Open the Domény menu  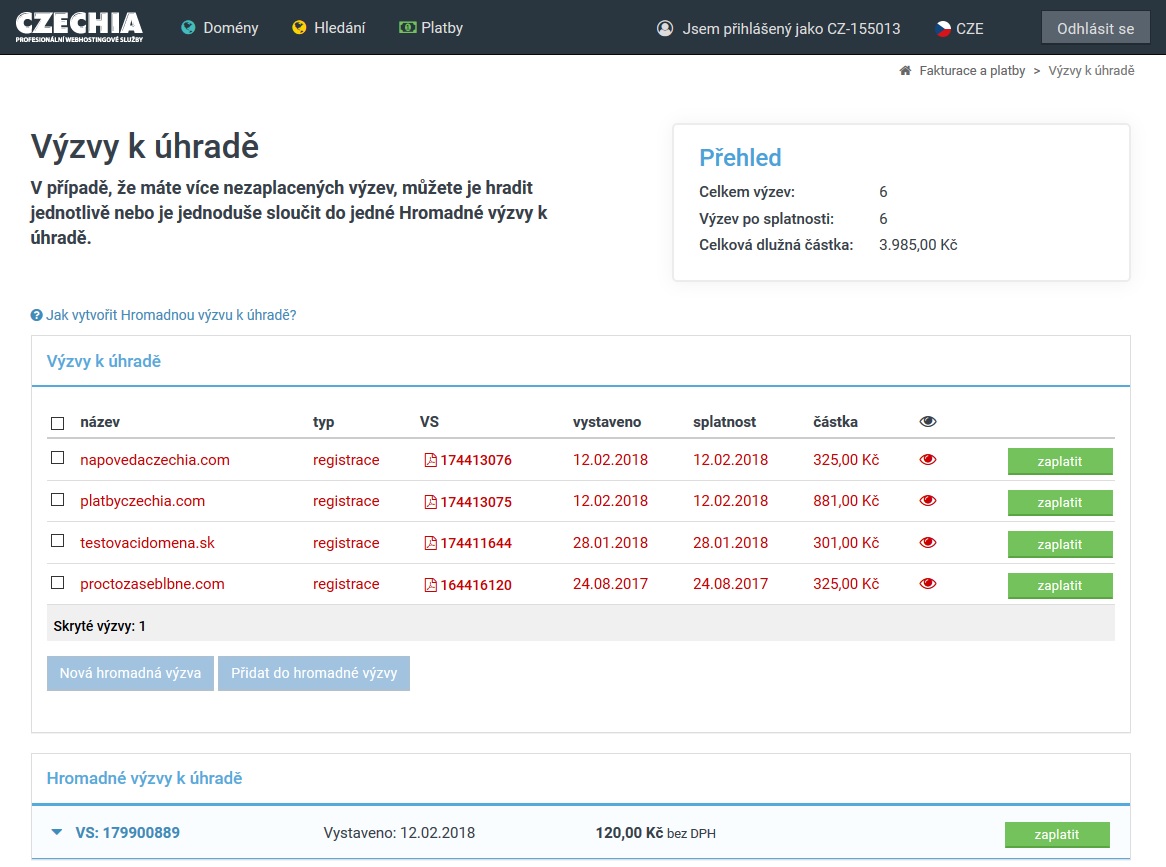coord(220,28)
